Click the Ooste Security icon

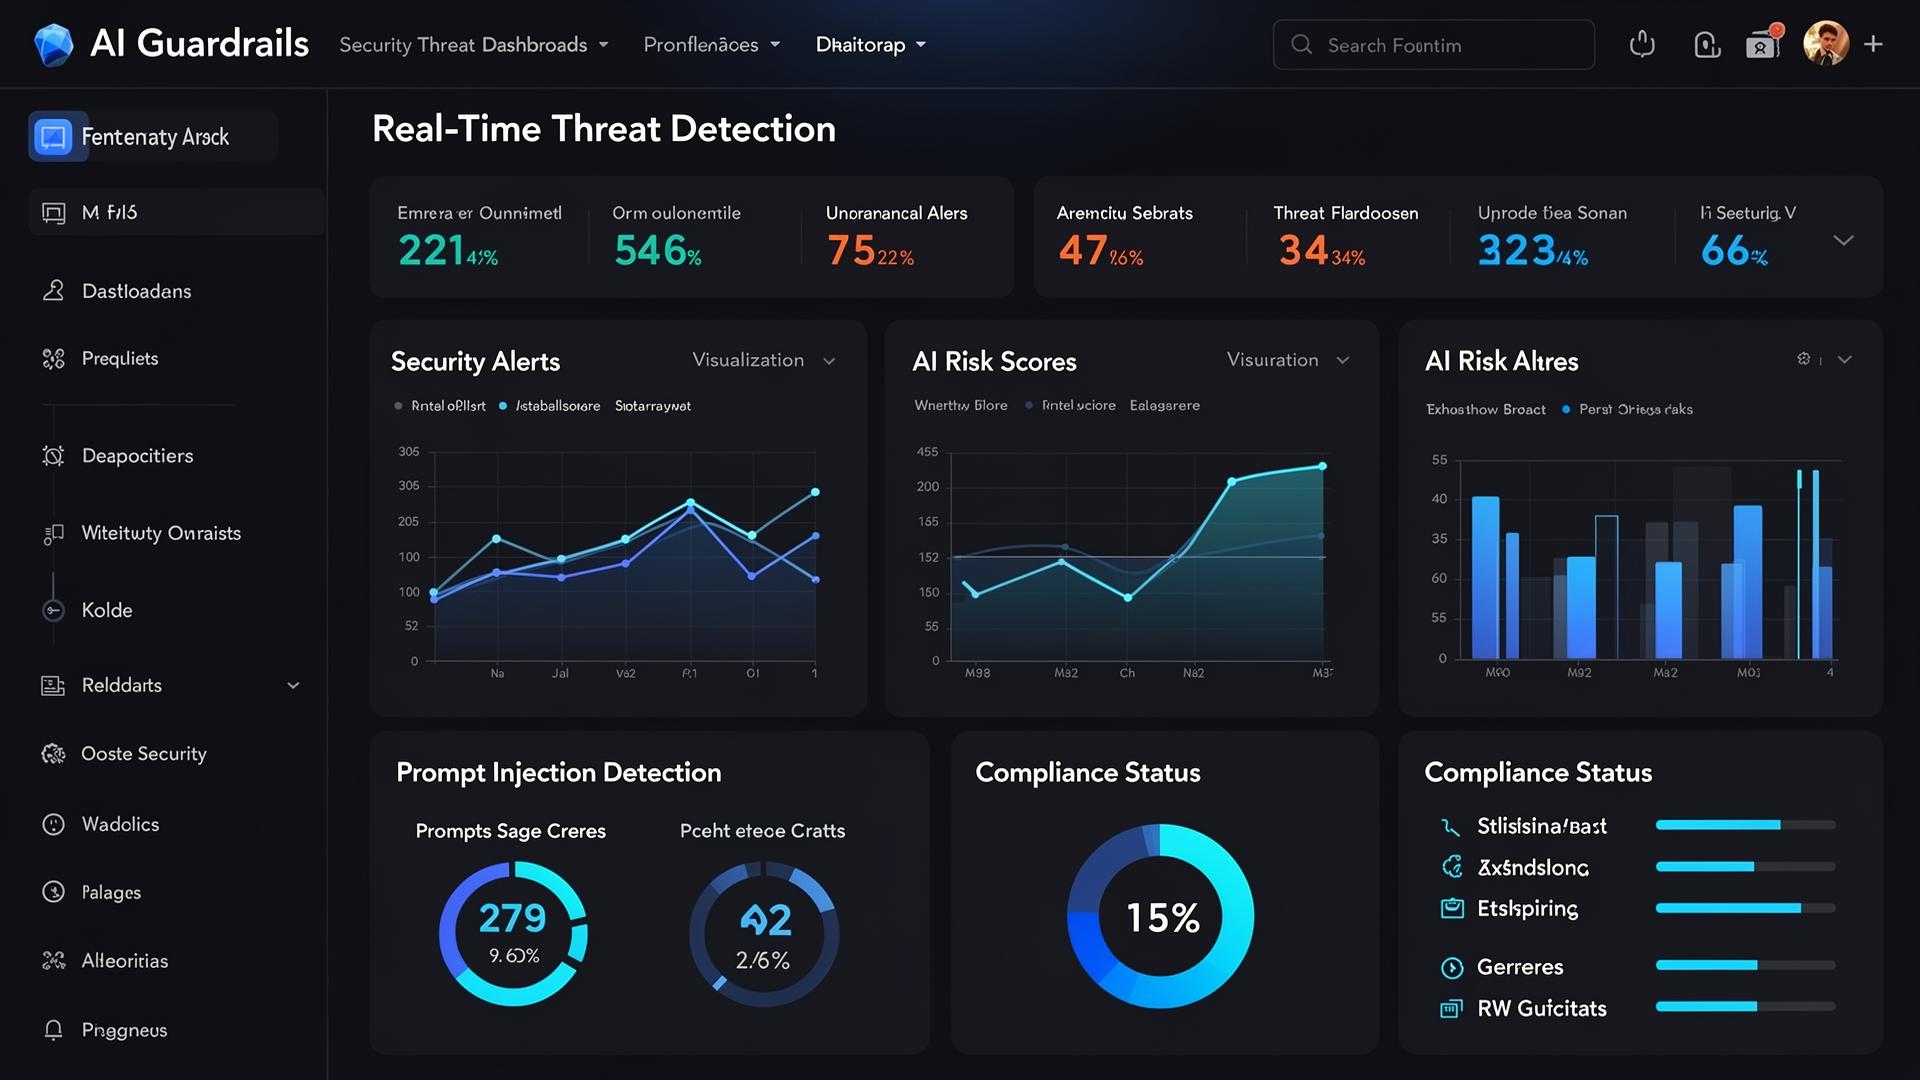(x=53, y=754)
